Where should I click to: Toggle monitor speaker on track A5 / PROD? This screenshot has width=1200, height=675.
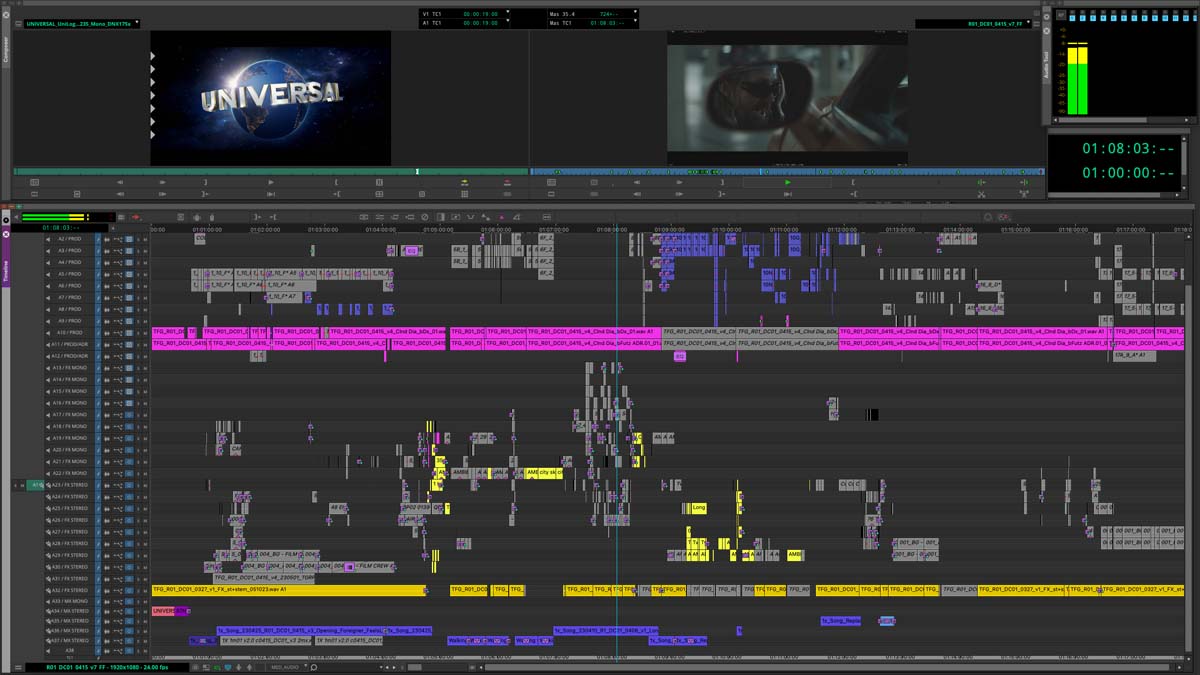[48, 274]
